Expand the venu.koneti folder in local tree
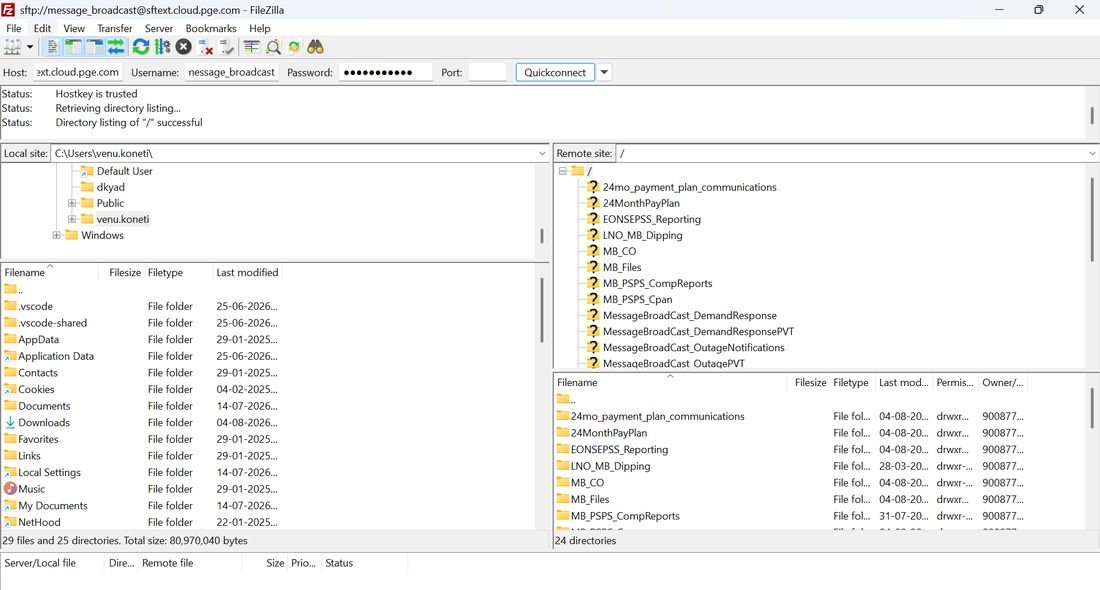1100x590 pixels. pos(72,219)
